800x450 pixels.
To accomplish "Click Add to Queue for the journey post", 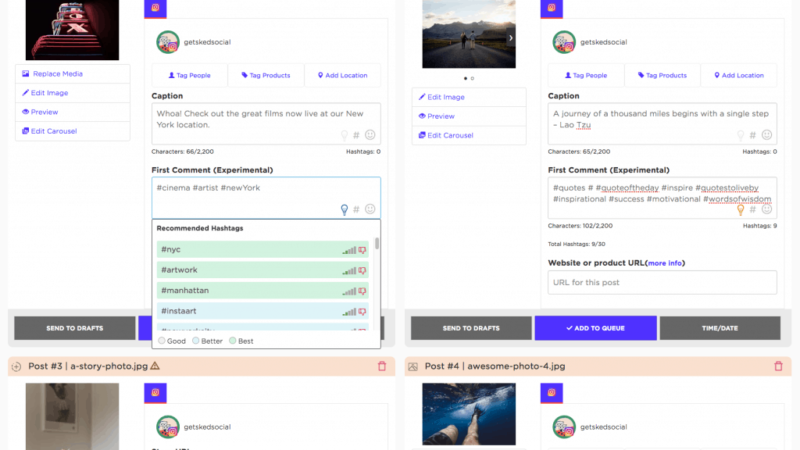I will tap(595, 328).
